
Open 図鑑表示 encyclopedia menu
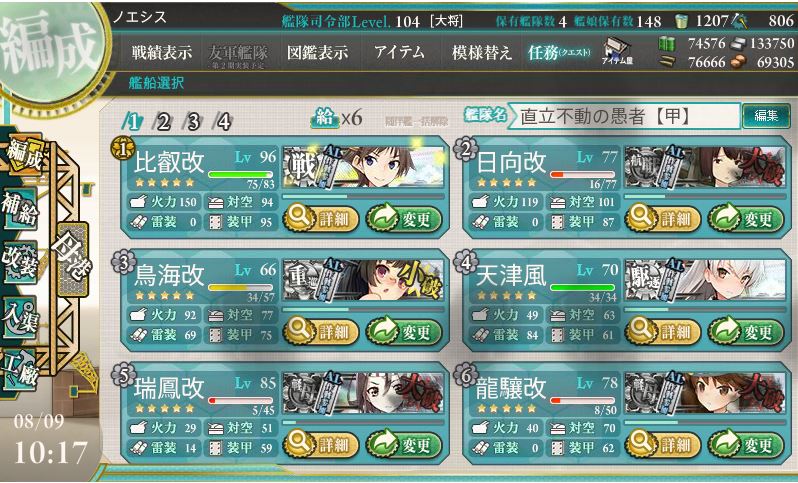click(x=318, y=52)
